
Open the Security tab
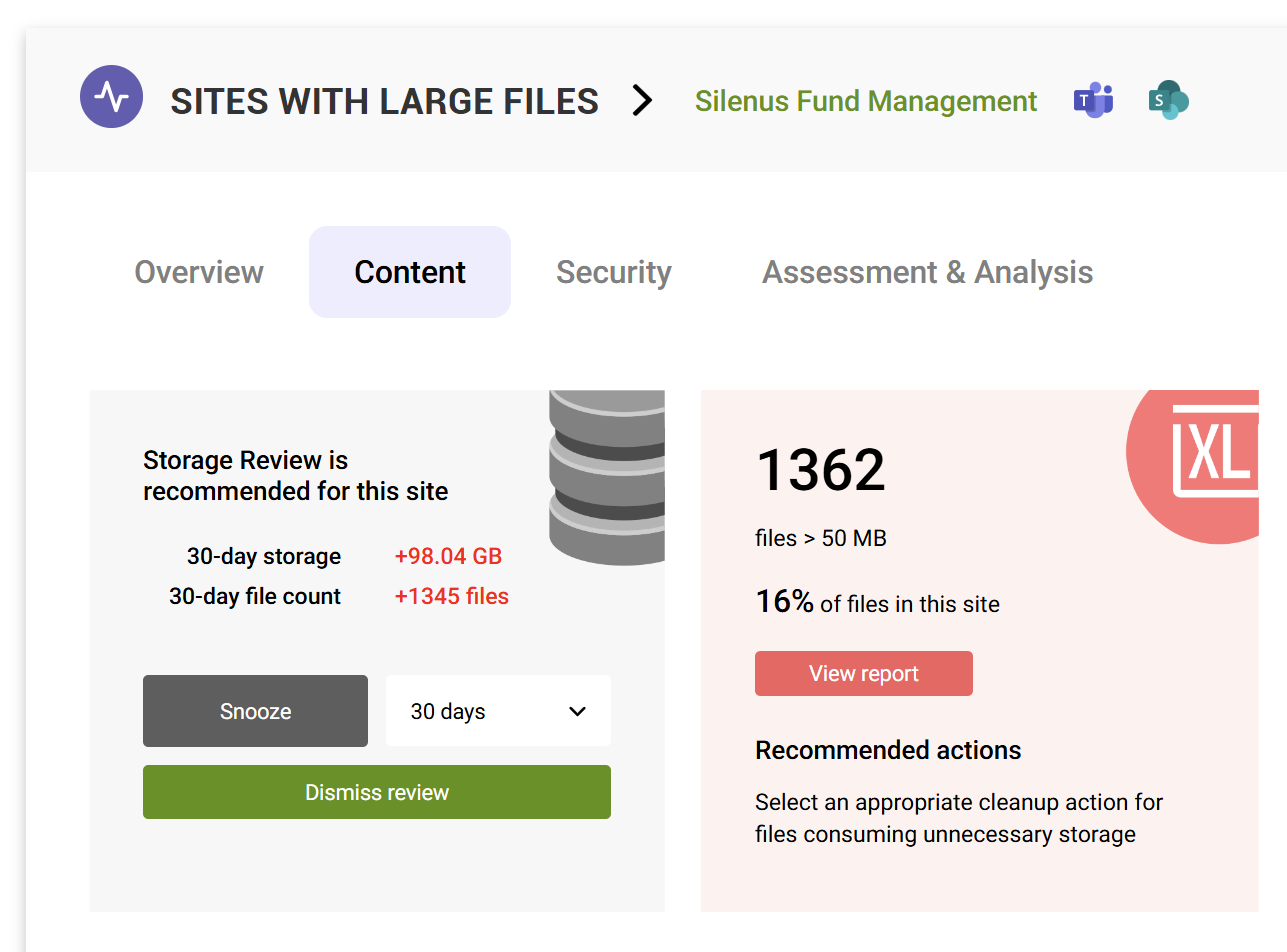pos(613,272)
